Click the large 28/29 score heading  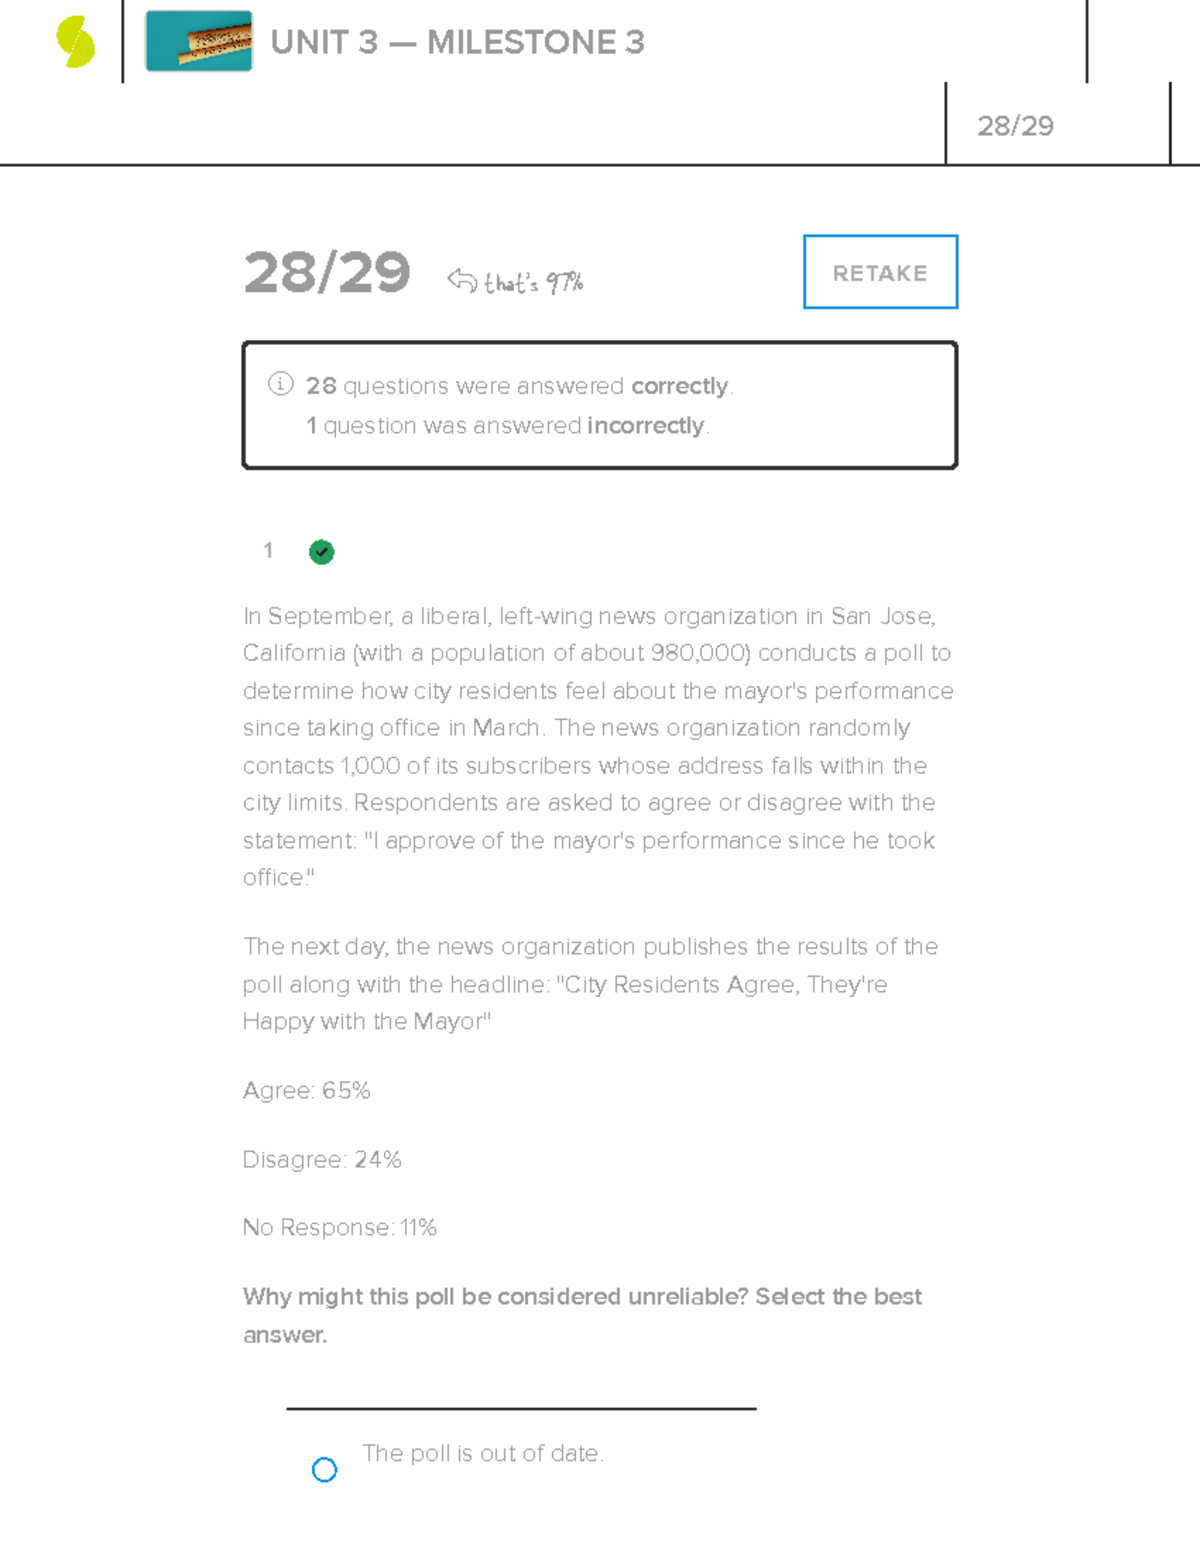[327, 273]
